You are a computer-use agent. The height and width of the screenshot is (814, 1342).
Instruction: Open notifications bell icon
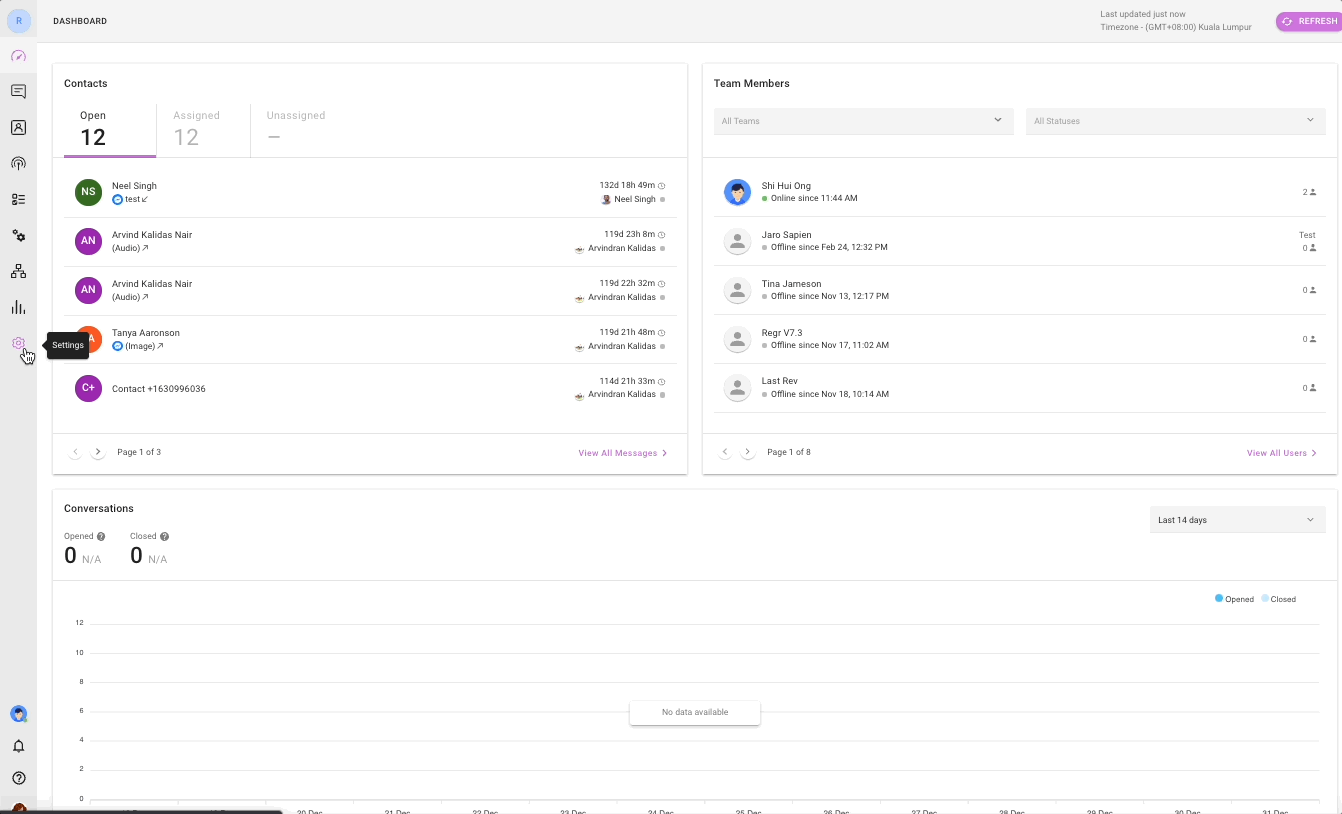tap(18, 746)
